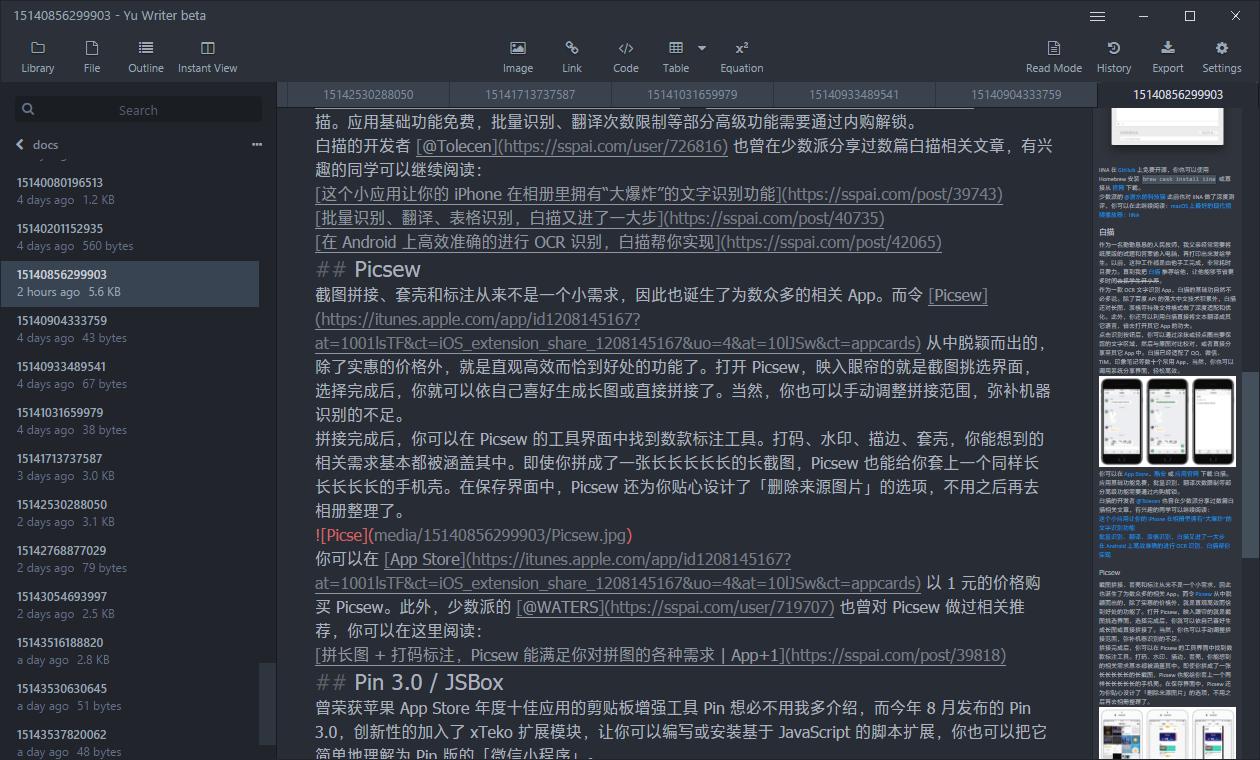
Task: Insert an Image via toolbar
Action: (x=518, y=57)
